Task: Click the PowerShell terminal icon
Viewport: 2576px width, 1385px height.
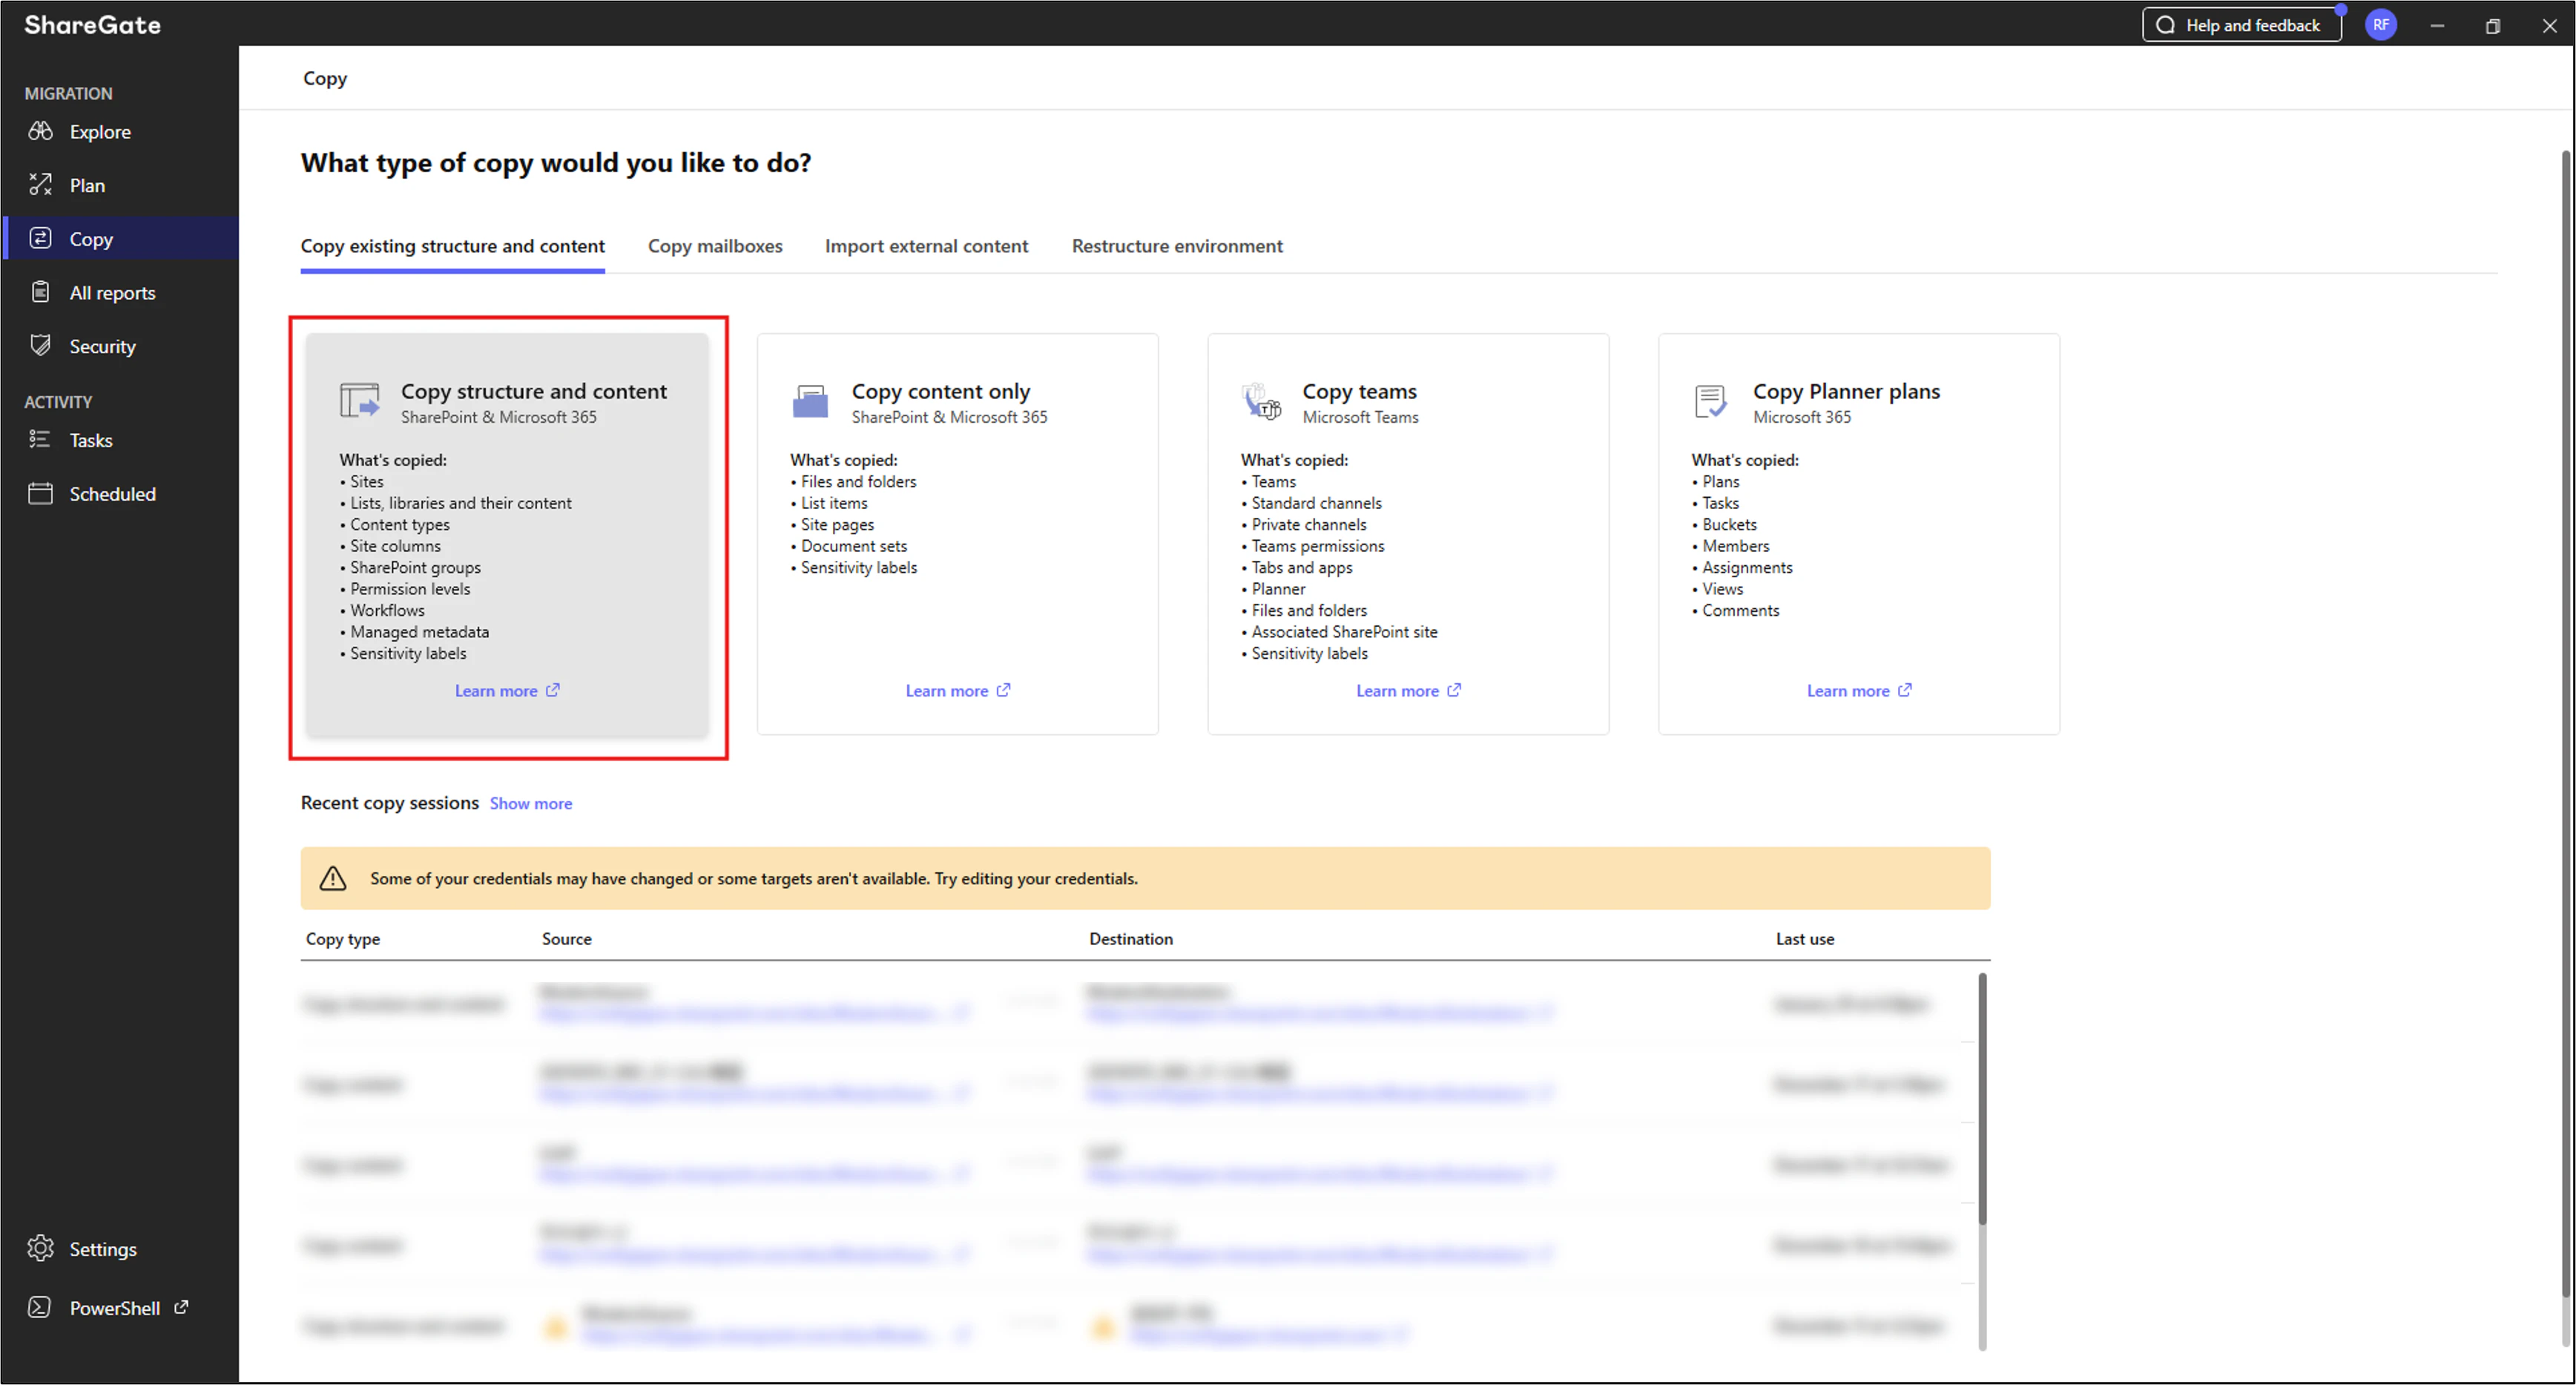Action: tap(40, 1307)
